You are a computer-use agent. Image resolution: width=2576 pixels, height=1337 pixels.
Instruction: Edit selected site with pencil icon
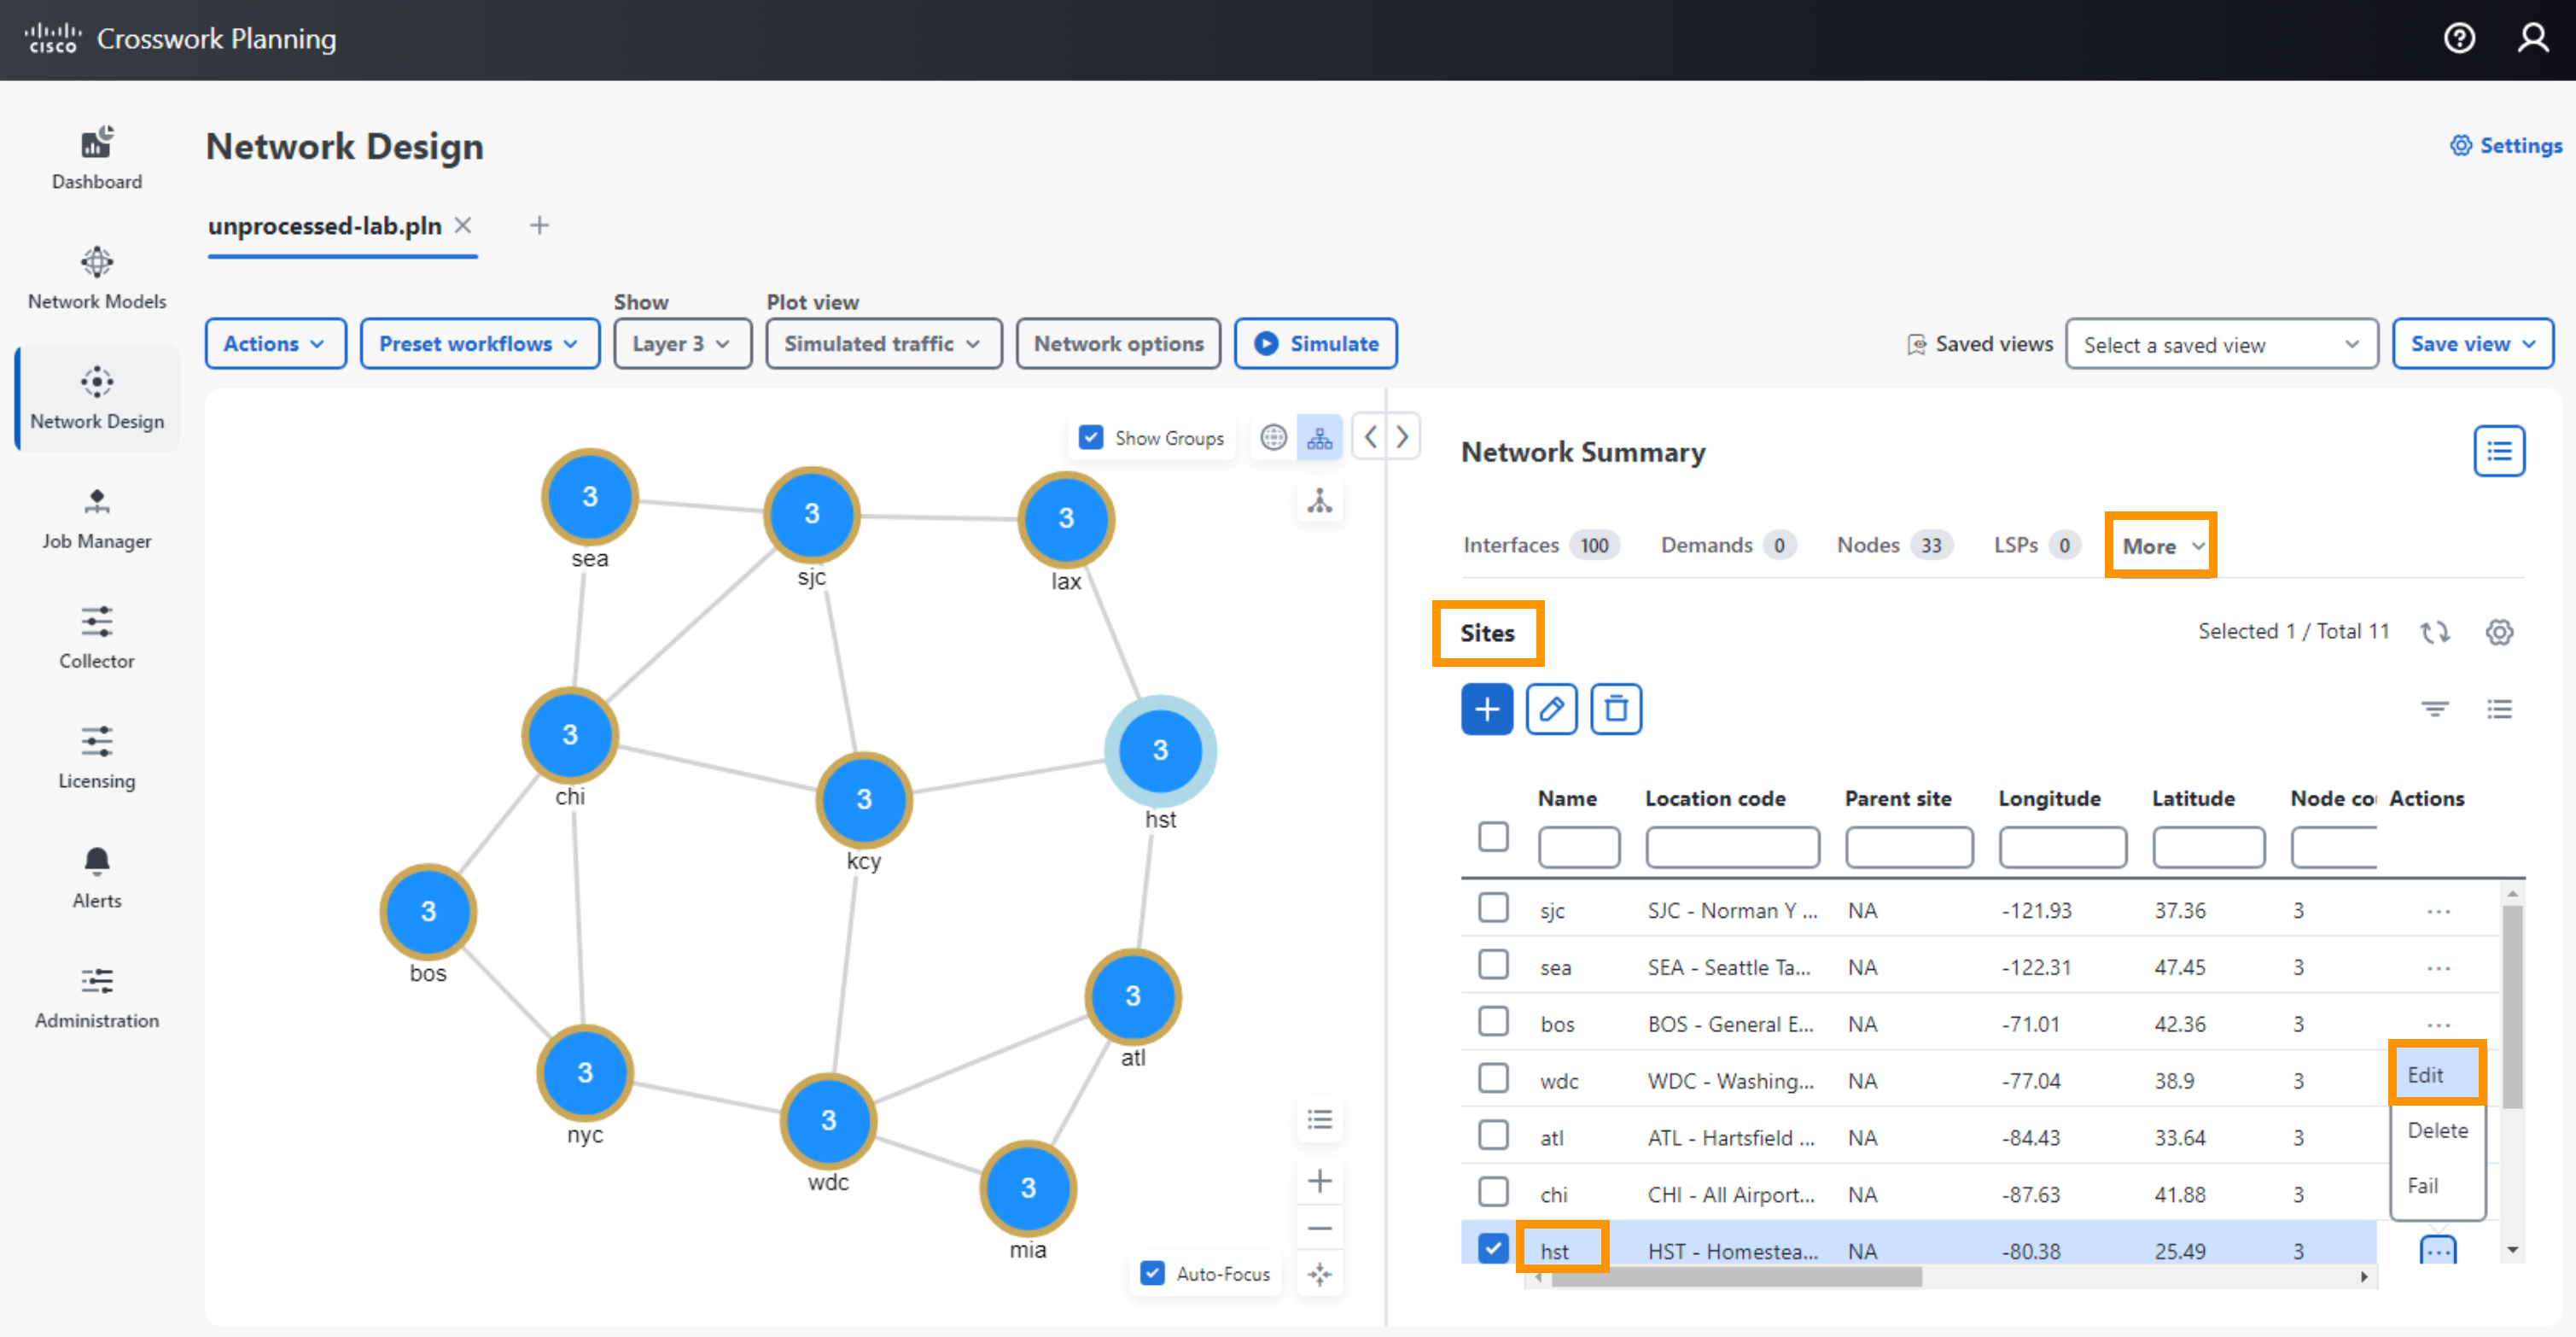(x=1551, y=709)
